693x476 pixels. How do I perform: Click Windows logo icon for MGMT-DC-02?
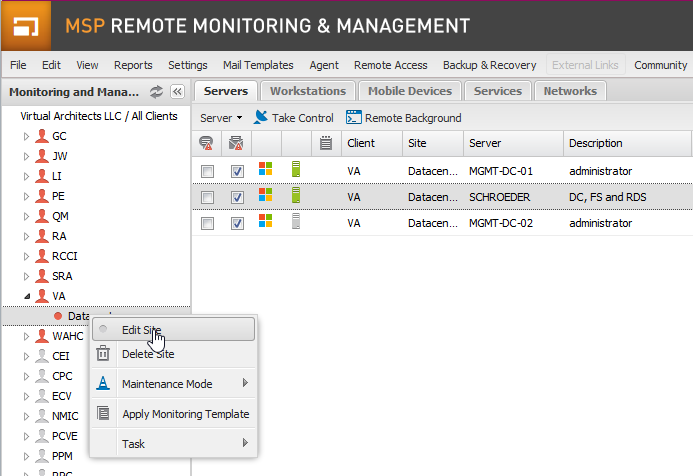point(266,221)
